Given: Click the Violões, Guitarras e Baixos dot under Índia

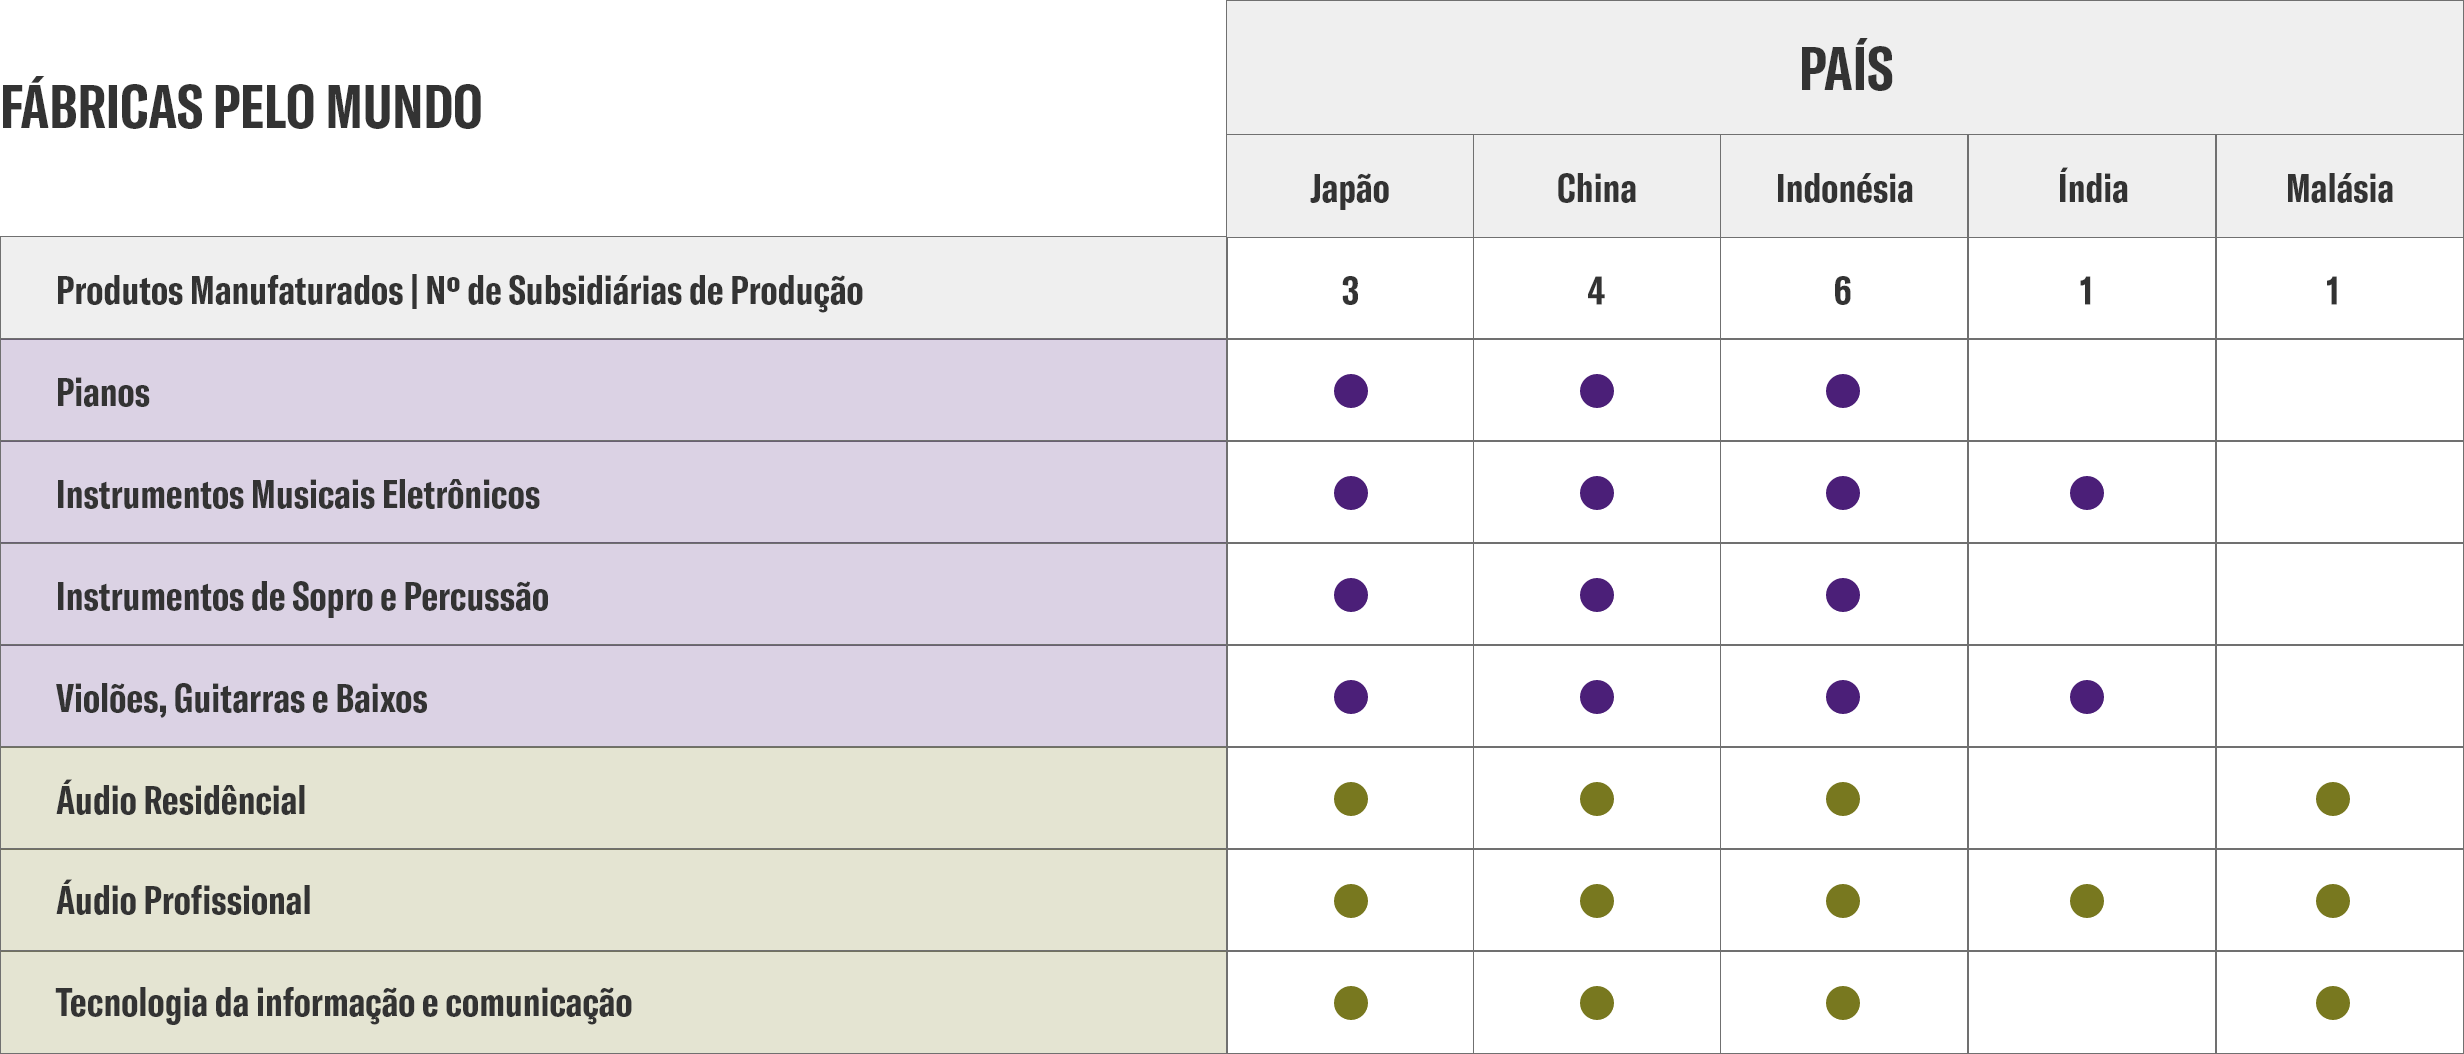Looking at the screenshot, I should 2087,697.
